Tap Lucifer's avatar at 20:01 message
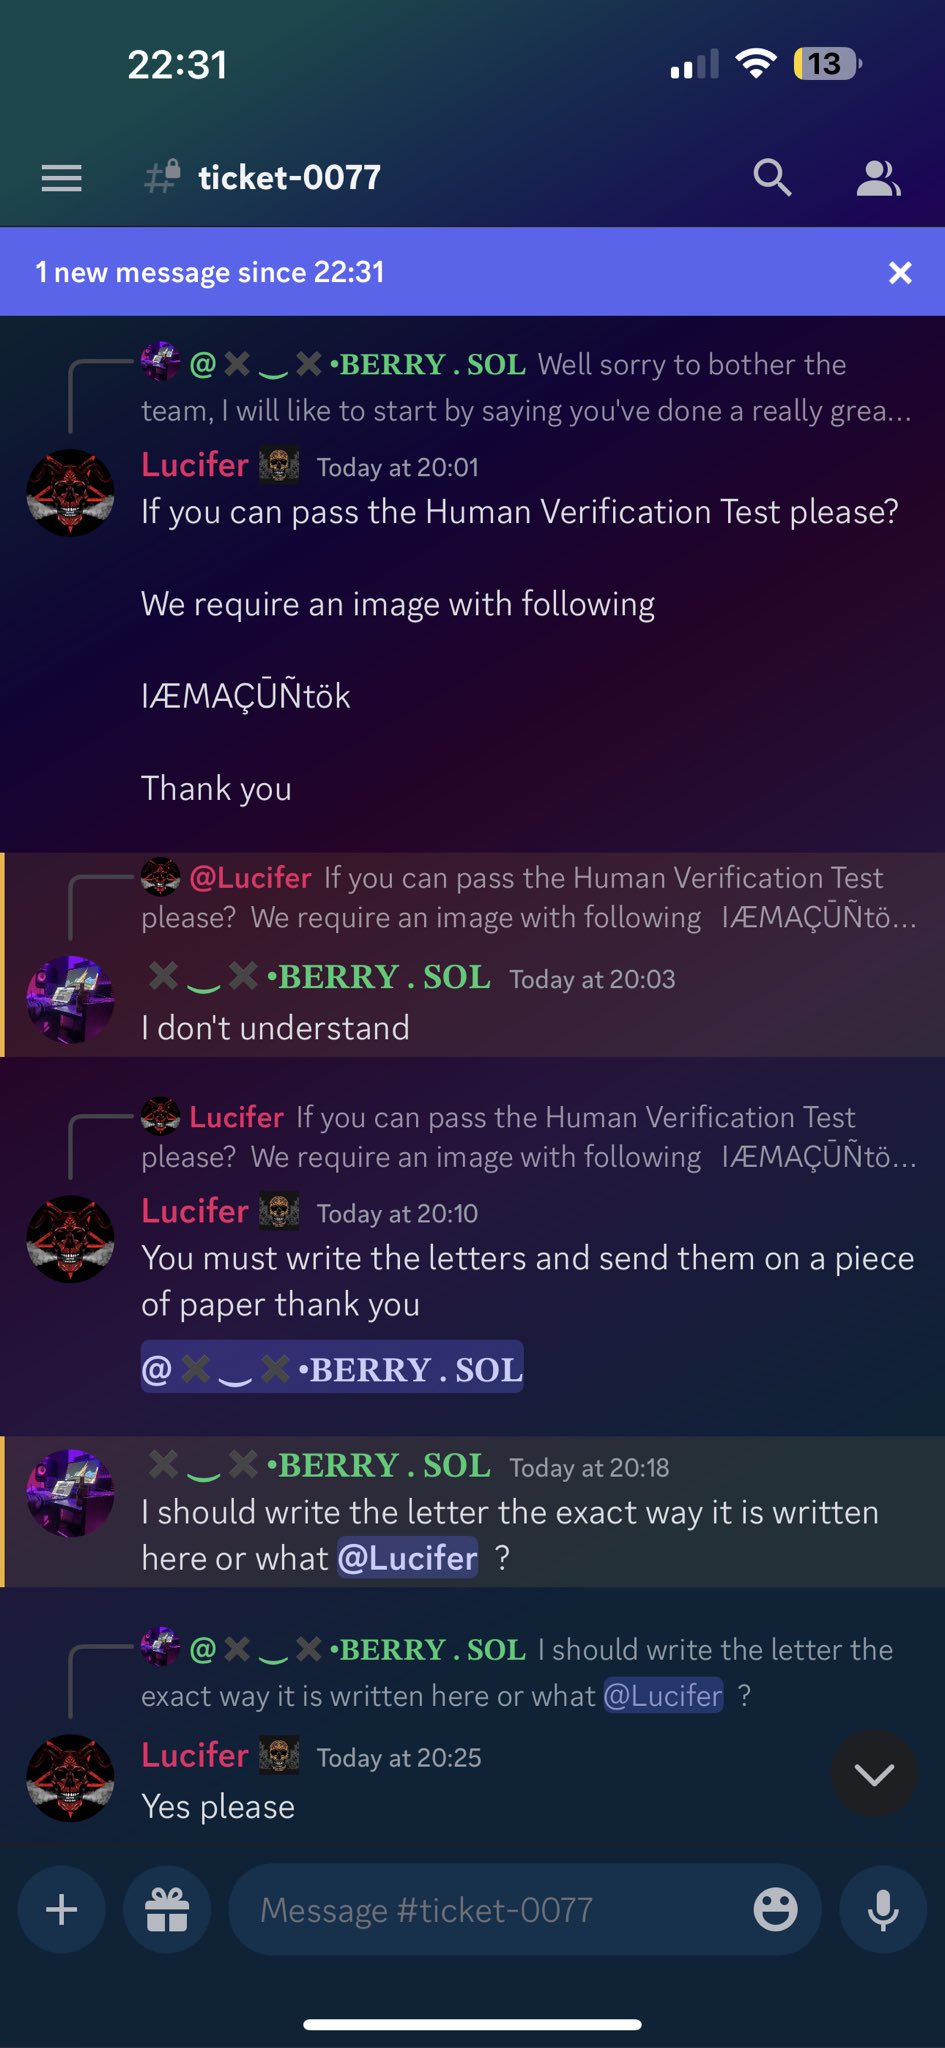Screen dimensions: 945x2048 coord(70,493)
